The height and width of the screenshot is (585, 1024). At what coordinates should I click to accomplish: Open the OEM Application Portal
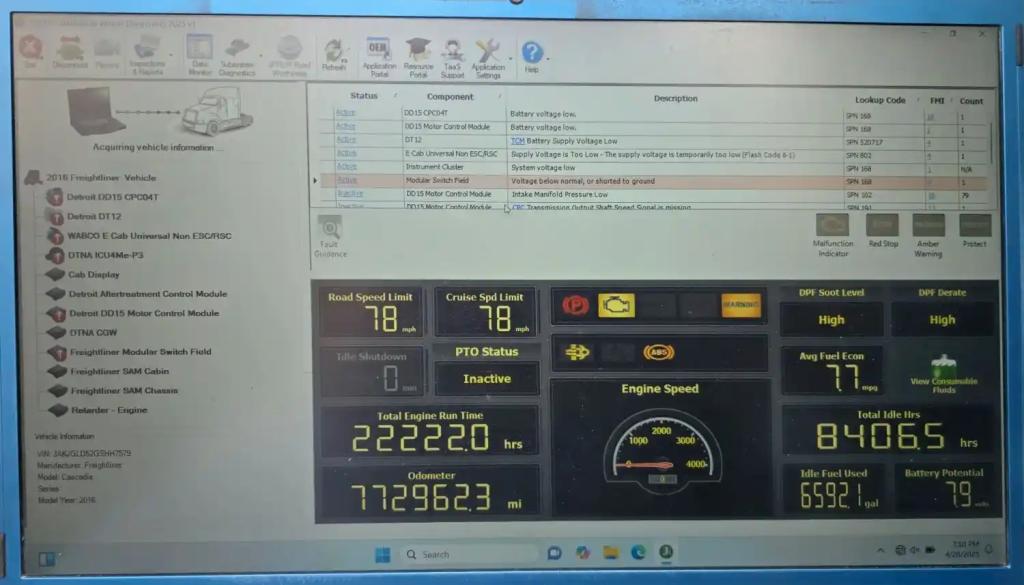coord(379,54)
